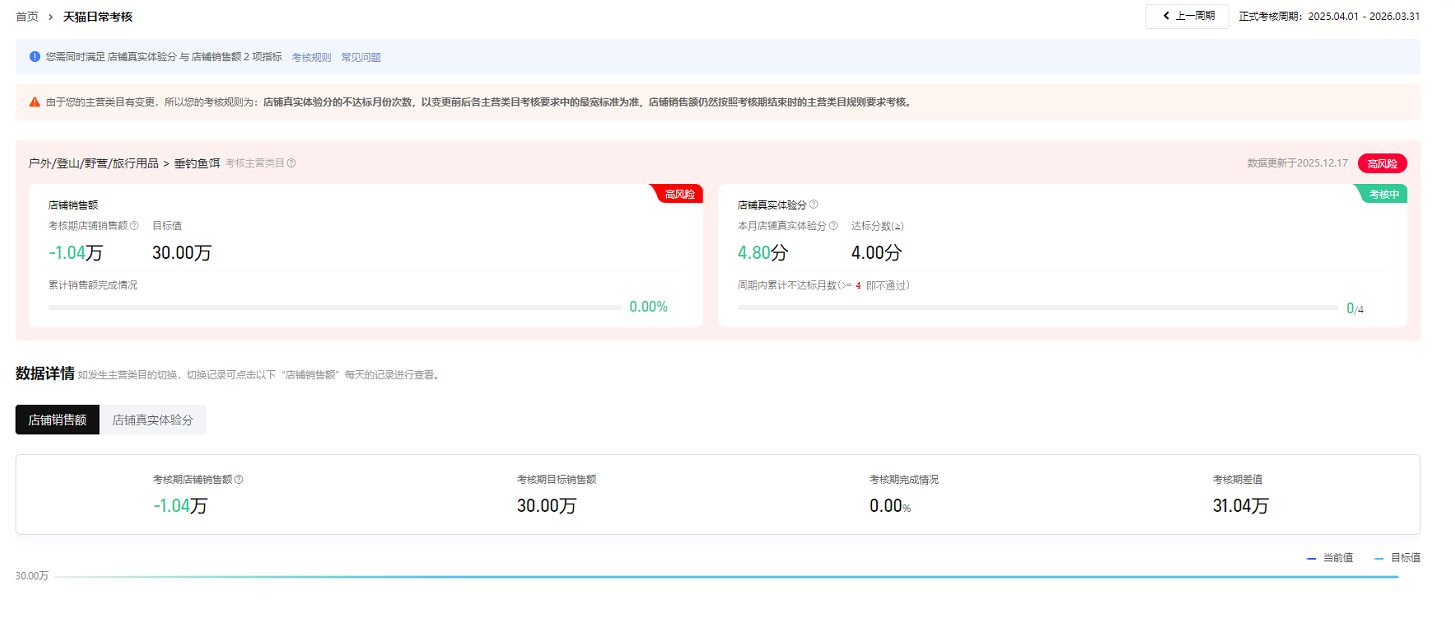
Task: Open the 考核规则 link
Action: [311, 58]
